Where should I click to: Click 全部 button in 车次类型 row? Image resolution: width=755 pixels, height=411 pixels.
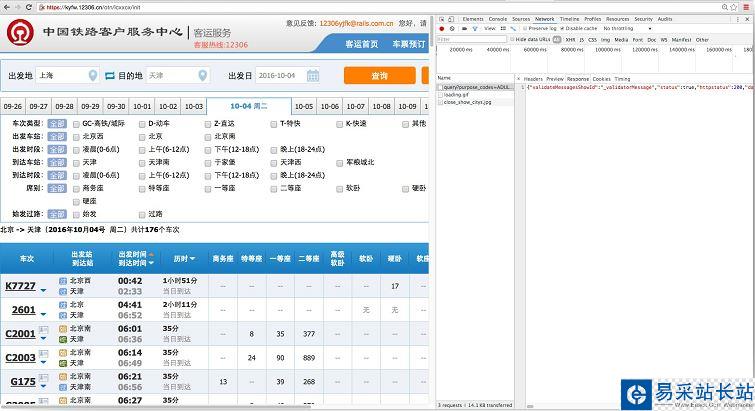point(57,124)
